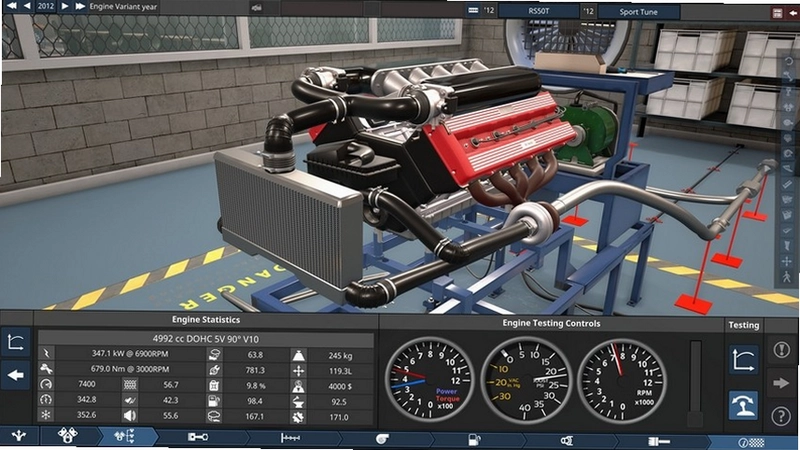Open the exclamation warnings button

781,349
